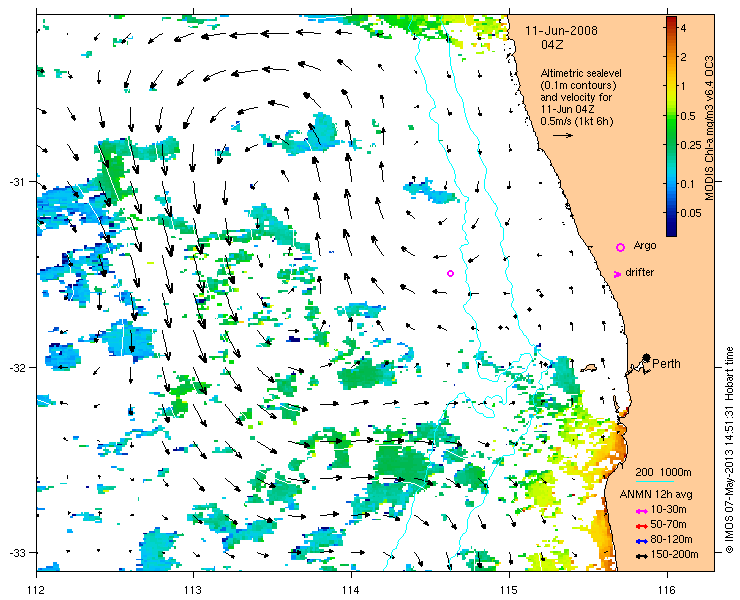The image size is (740, 600).
Task: Click the longitude axis label 115
Action: point(509,590)
